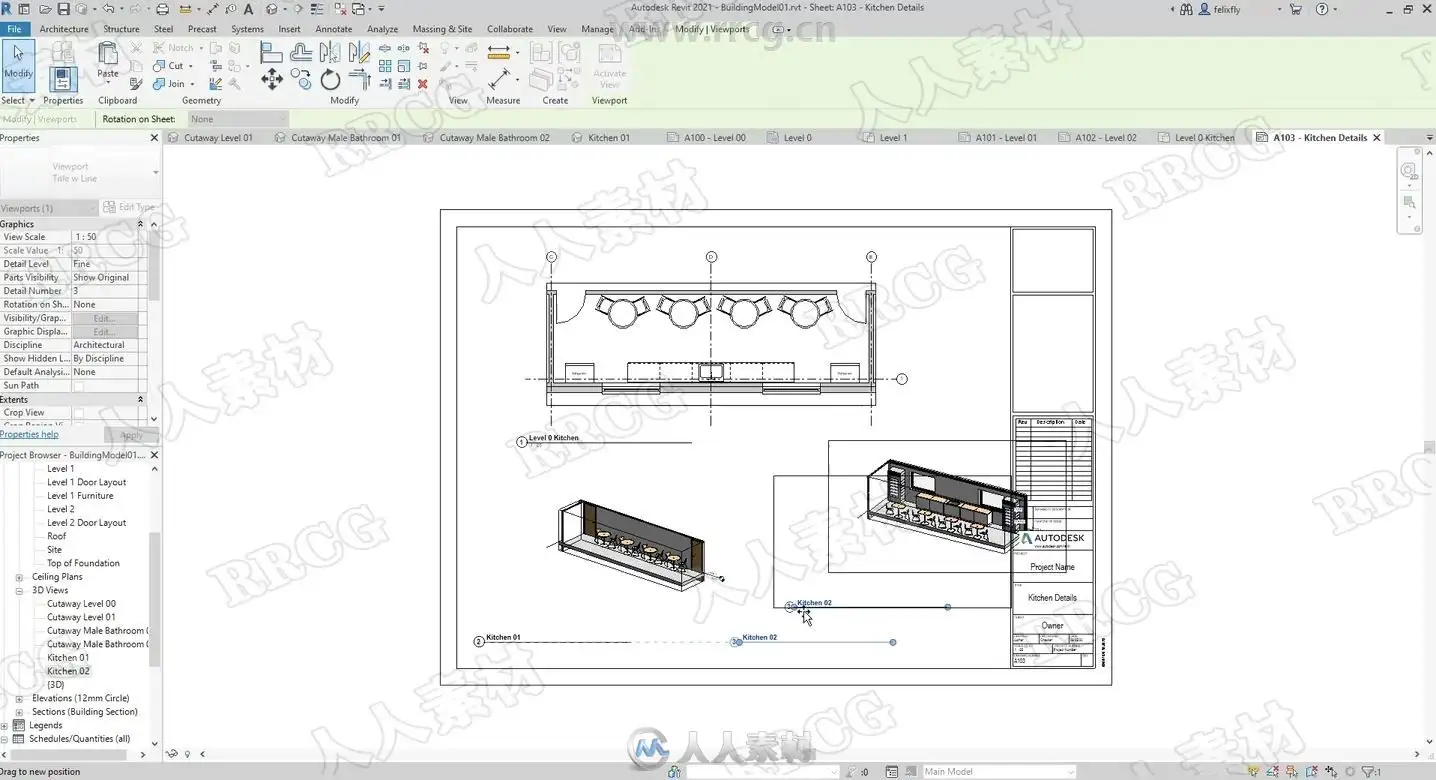Click the help question mark icon
The image size is (1436, 780).
(x=1321, y=9)
